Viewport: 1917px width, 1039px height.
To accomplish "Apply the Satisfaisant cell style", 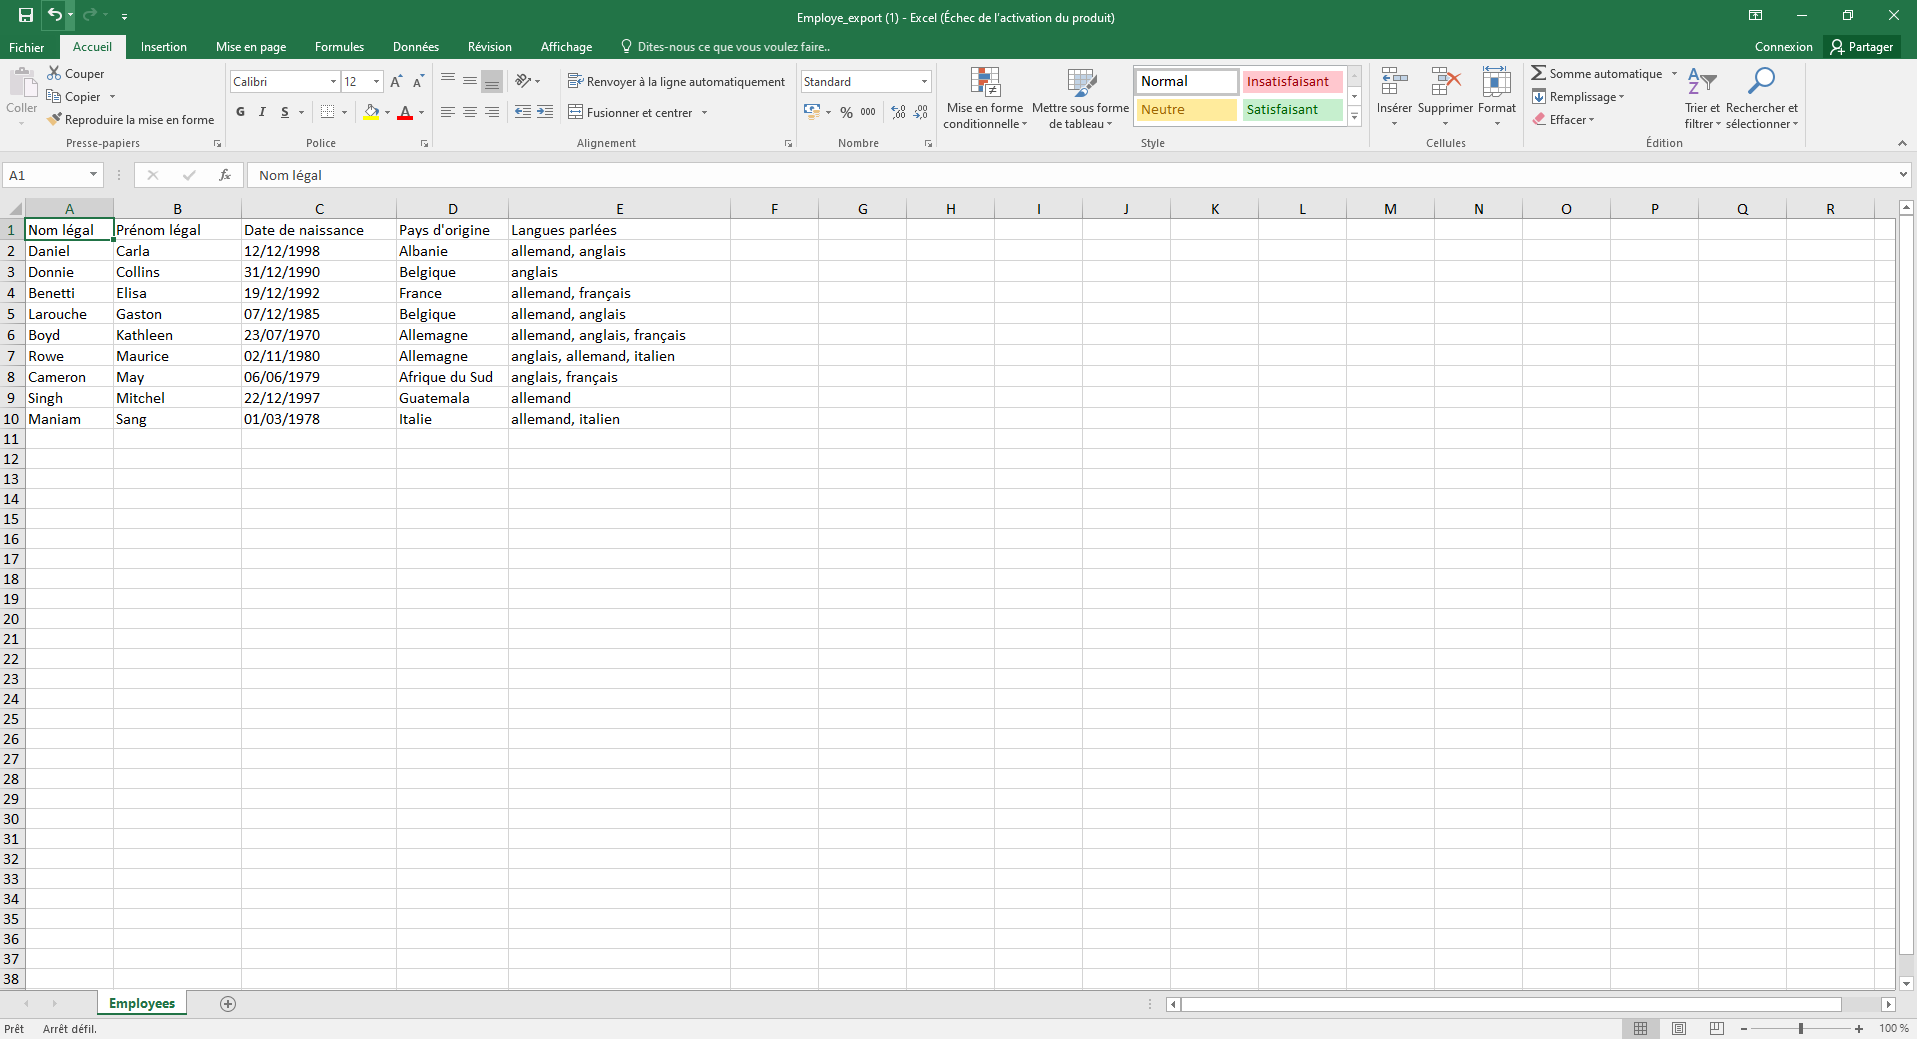I will click(x=1292, y=110).
